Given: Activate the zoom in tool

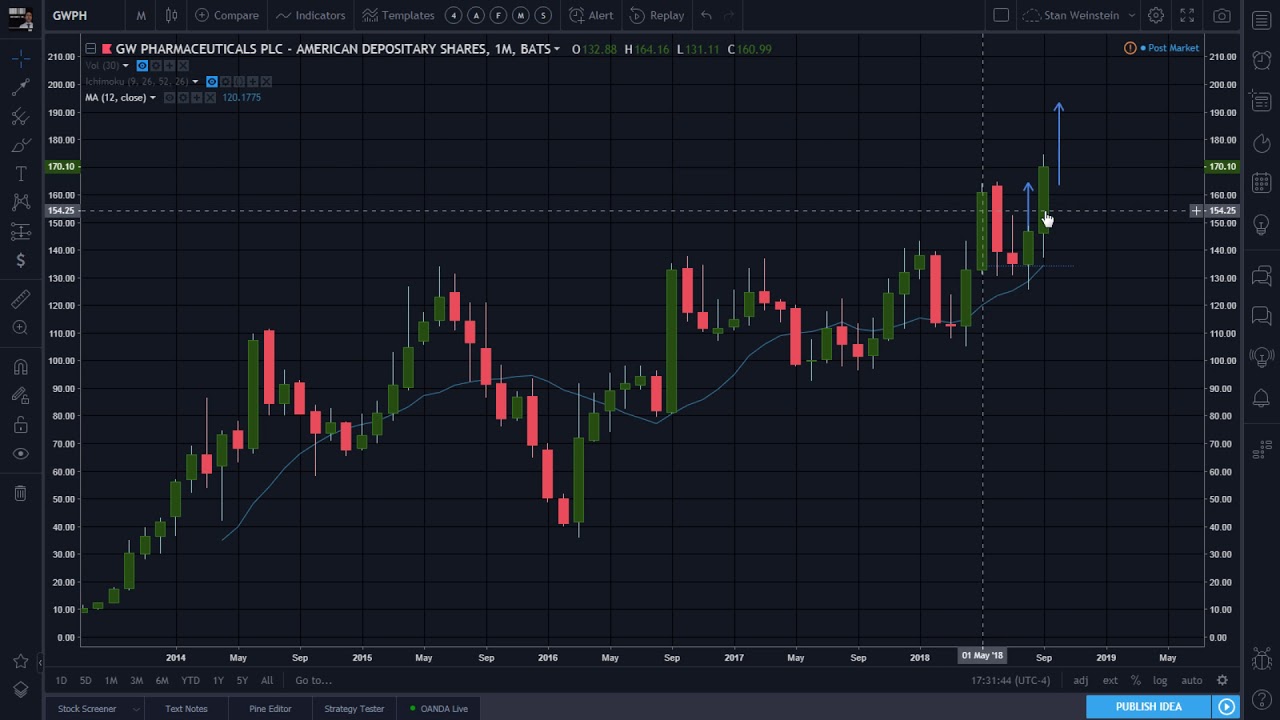Looking at the screenshot, I should 20,328.
